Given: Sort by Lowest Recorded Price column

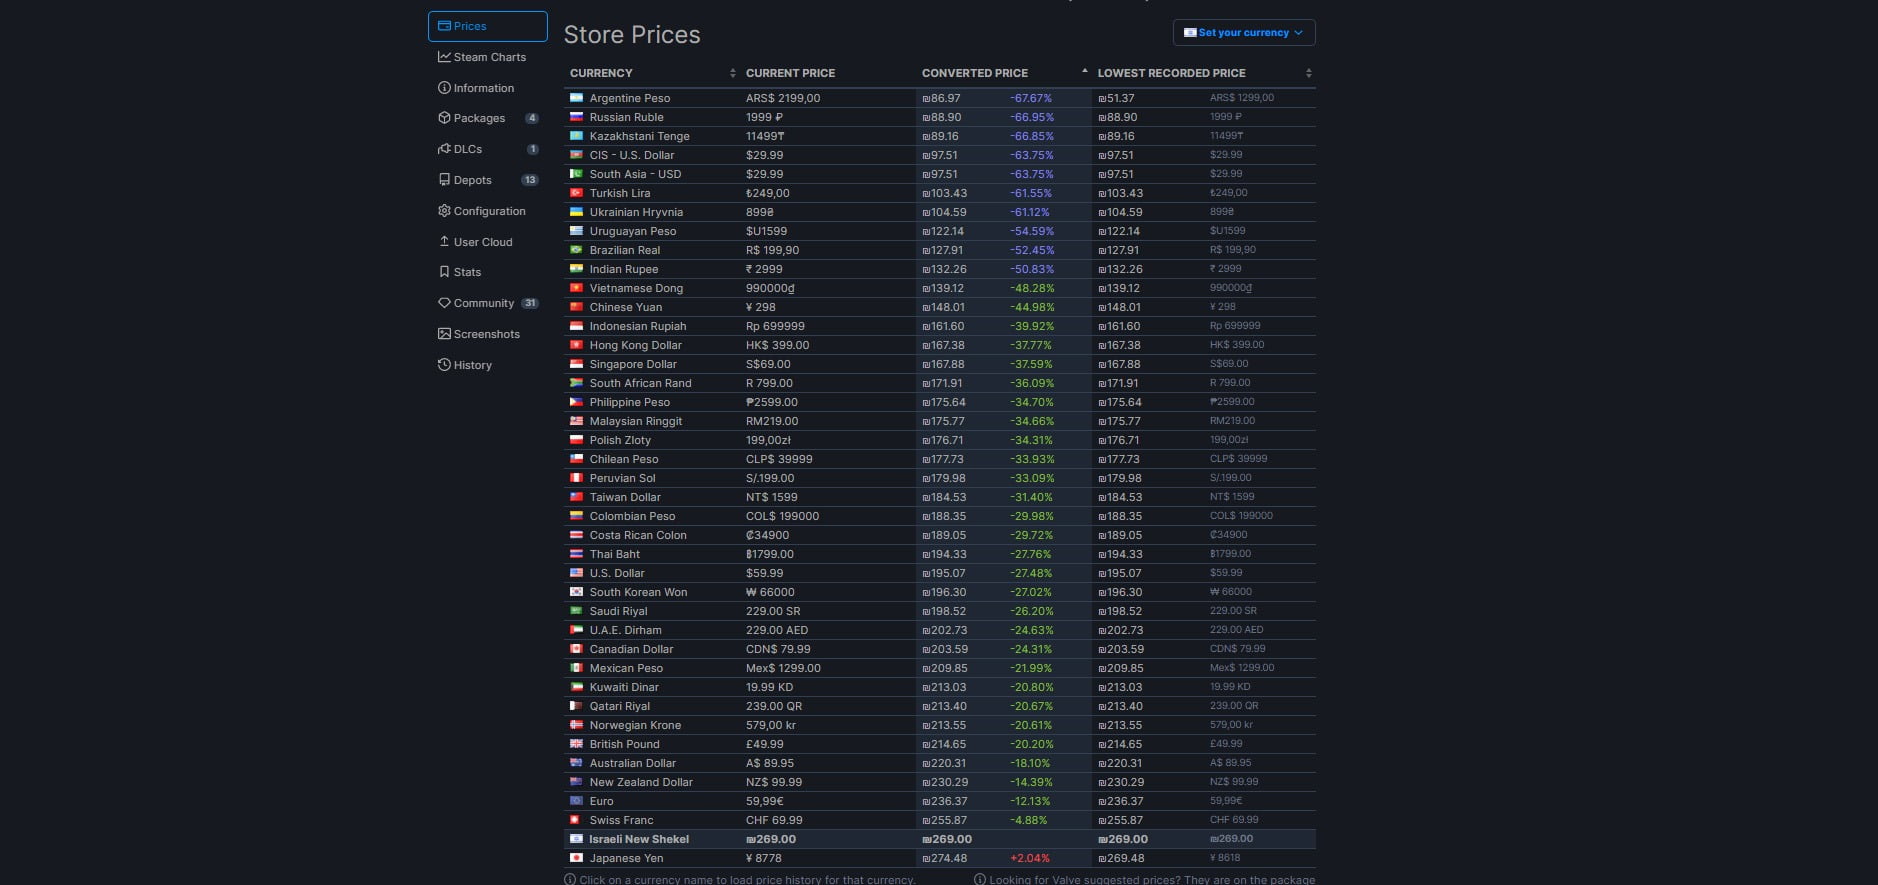Looking at the screenshot, I should pos(1308,73).
